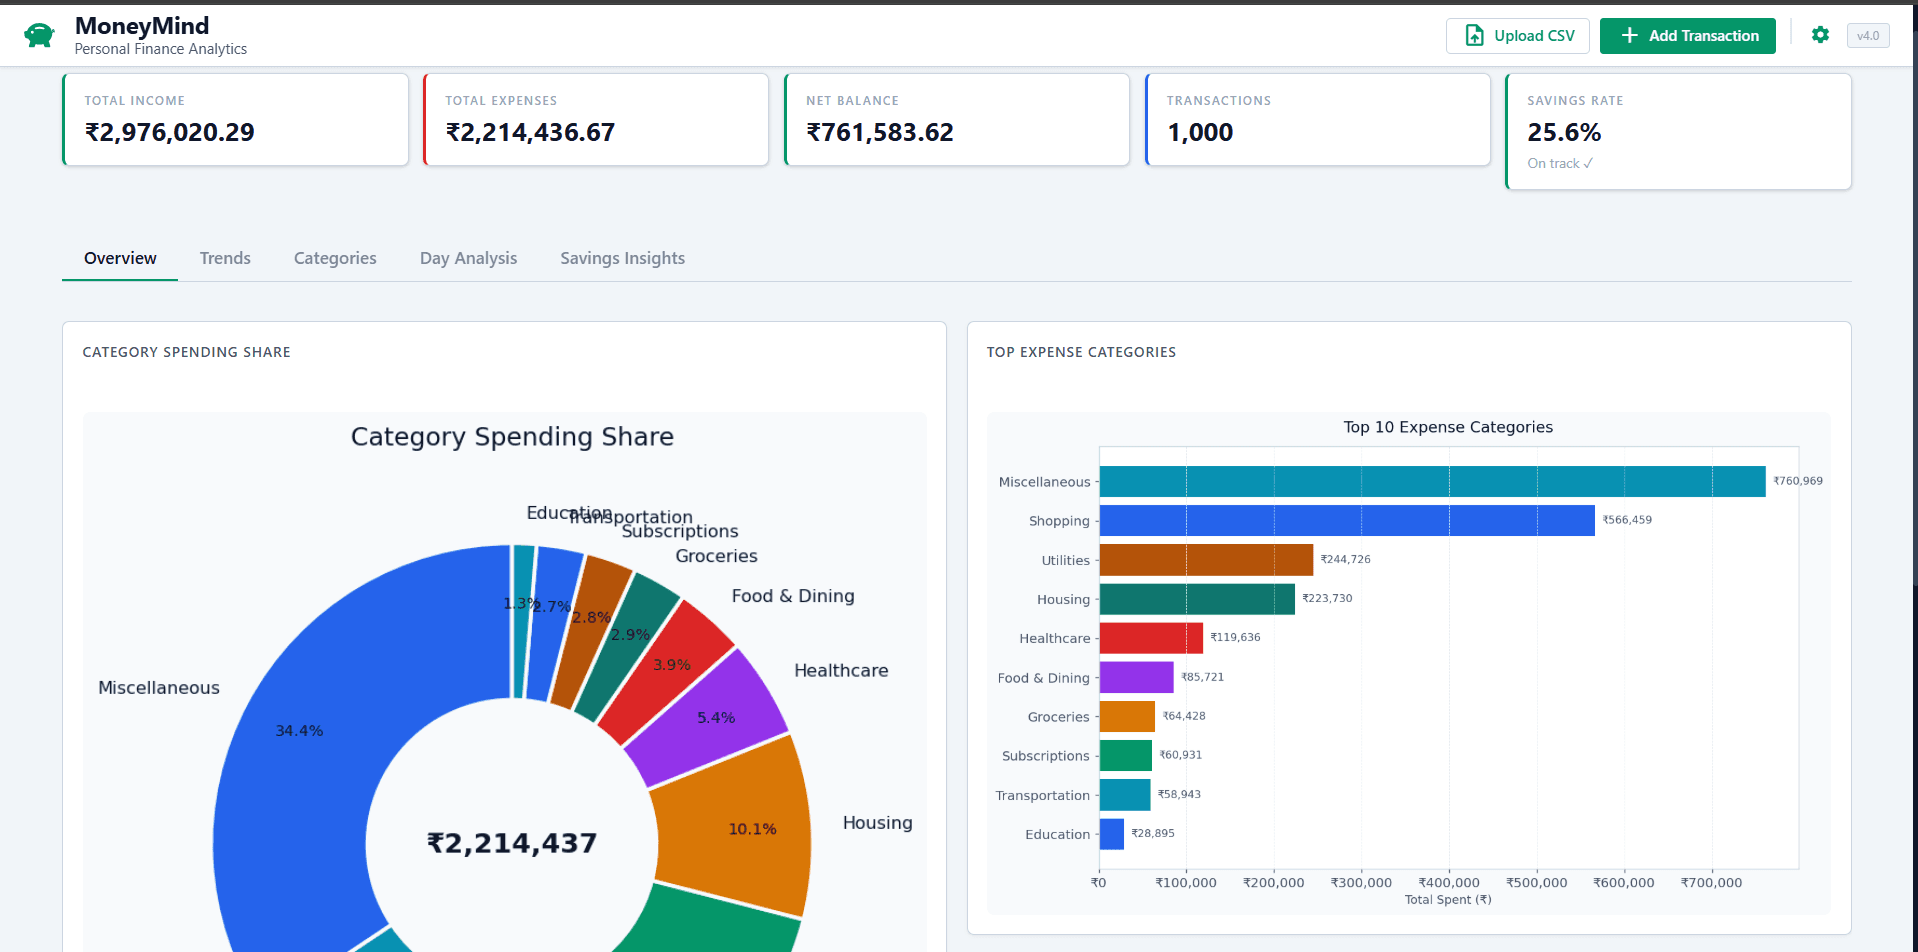Open the settings gear
Image resolution: width=1918 pixels, height=952 pixels.
click(x=1820, y=34)
